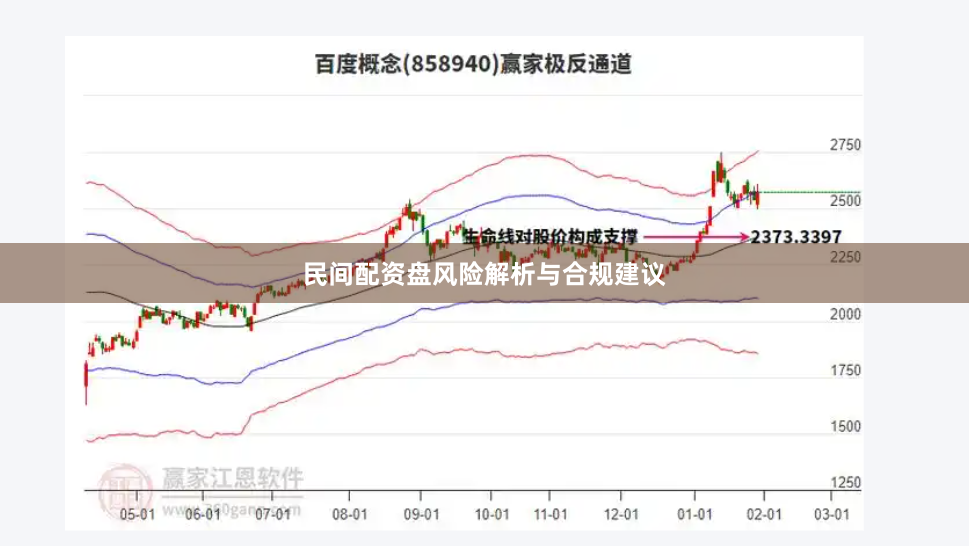The image size is (969, 546).
Task: Click the x-axis date 02-01
Action: tap(764, 514)
